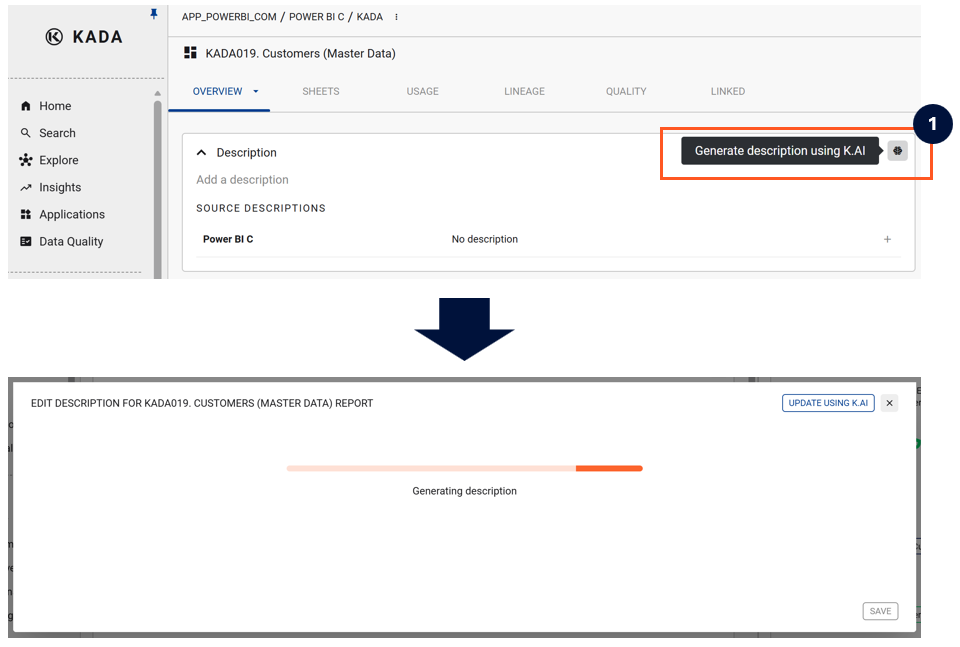Click the Add a description field
The image size is (960, 647).
coord(242,180)
